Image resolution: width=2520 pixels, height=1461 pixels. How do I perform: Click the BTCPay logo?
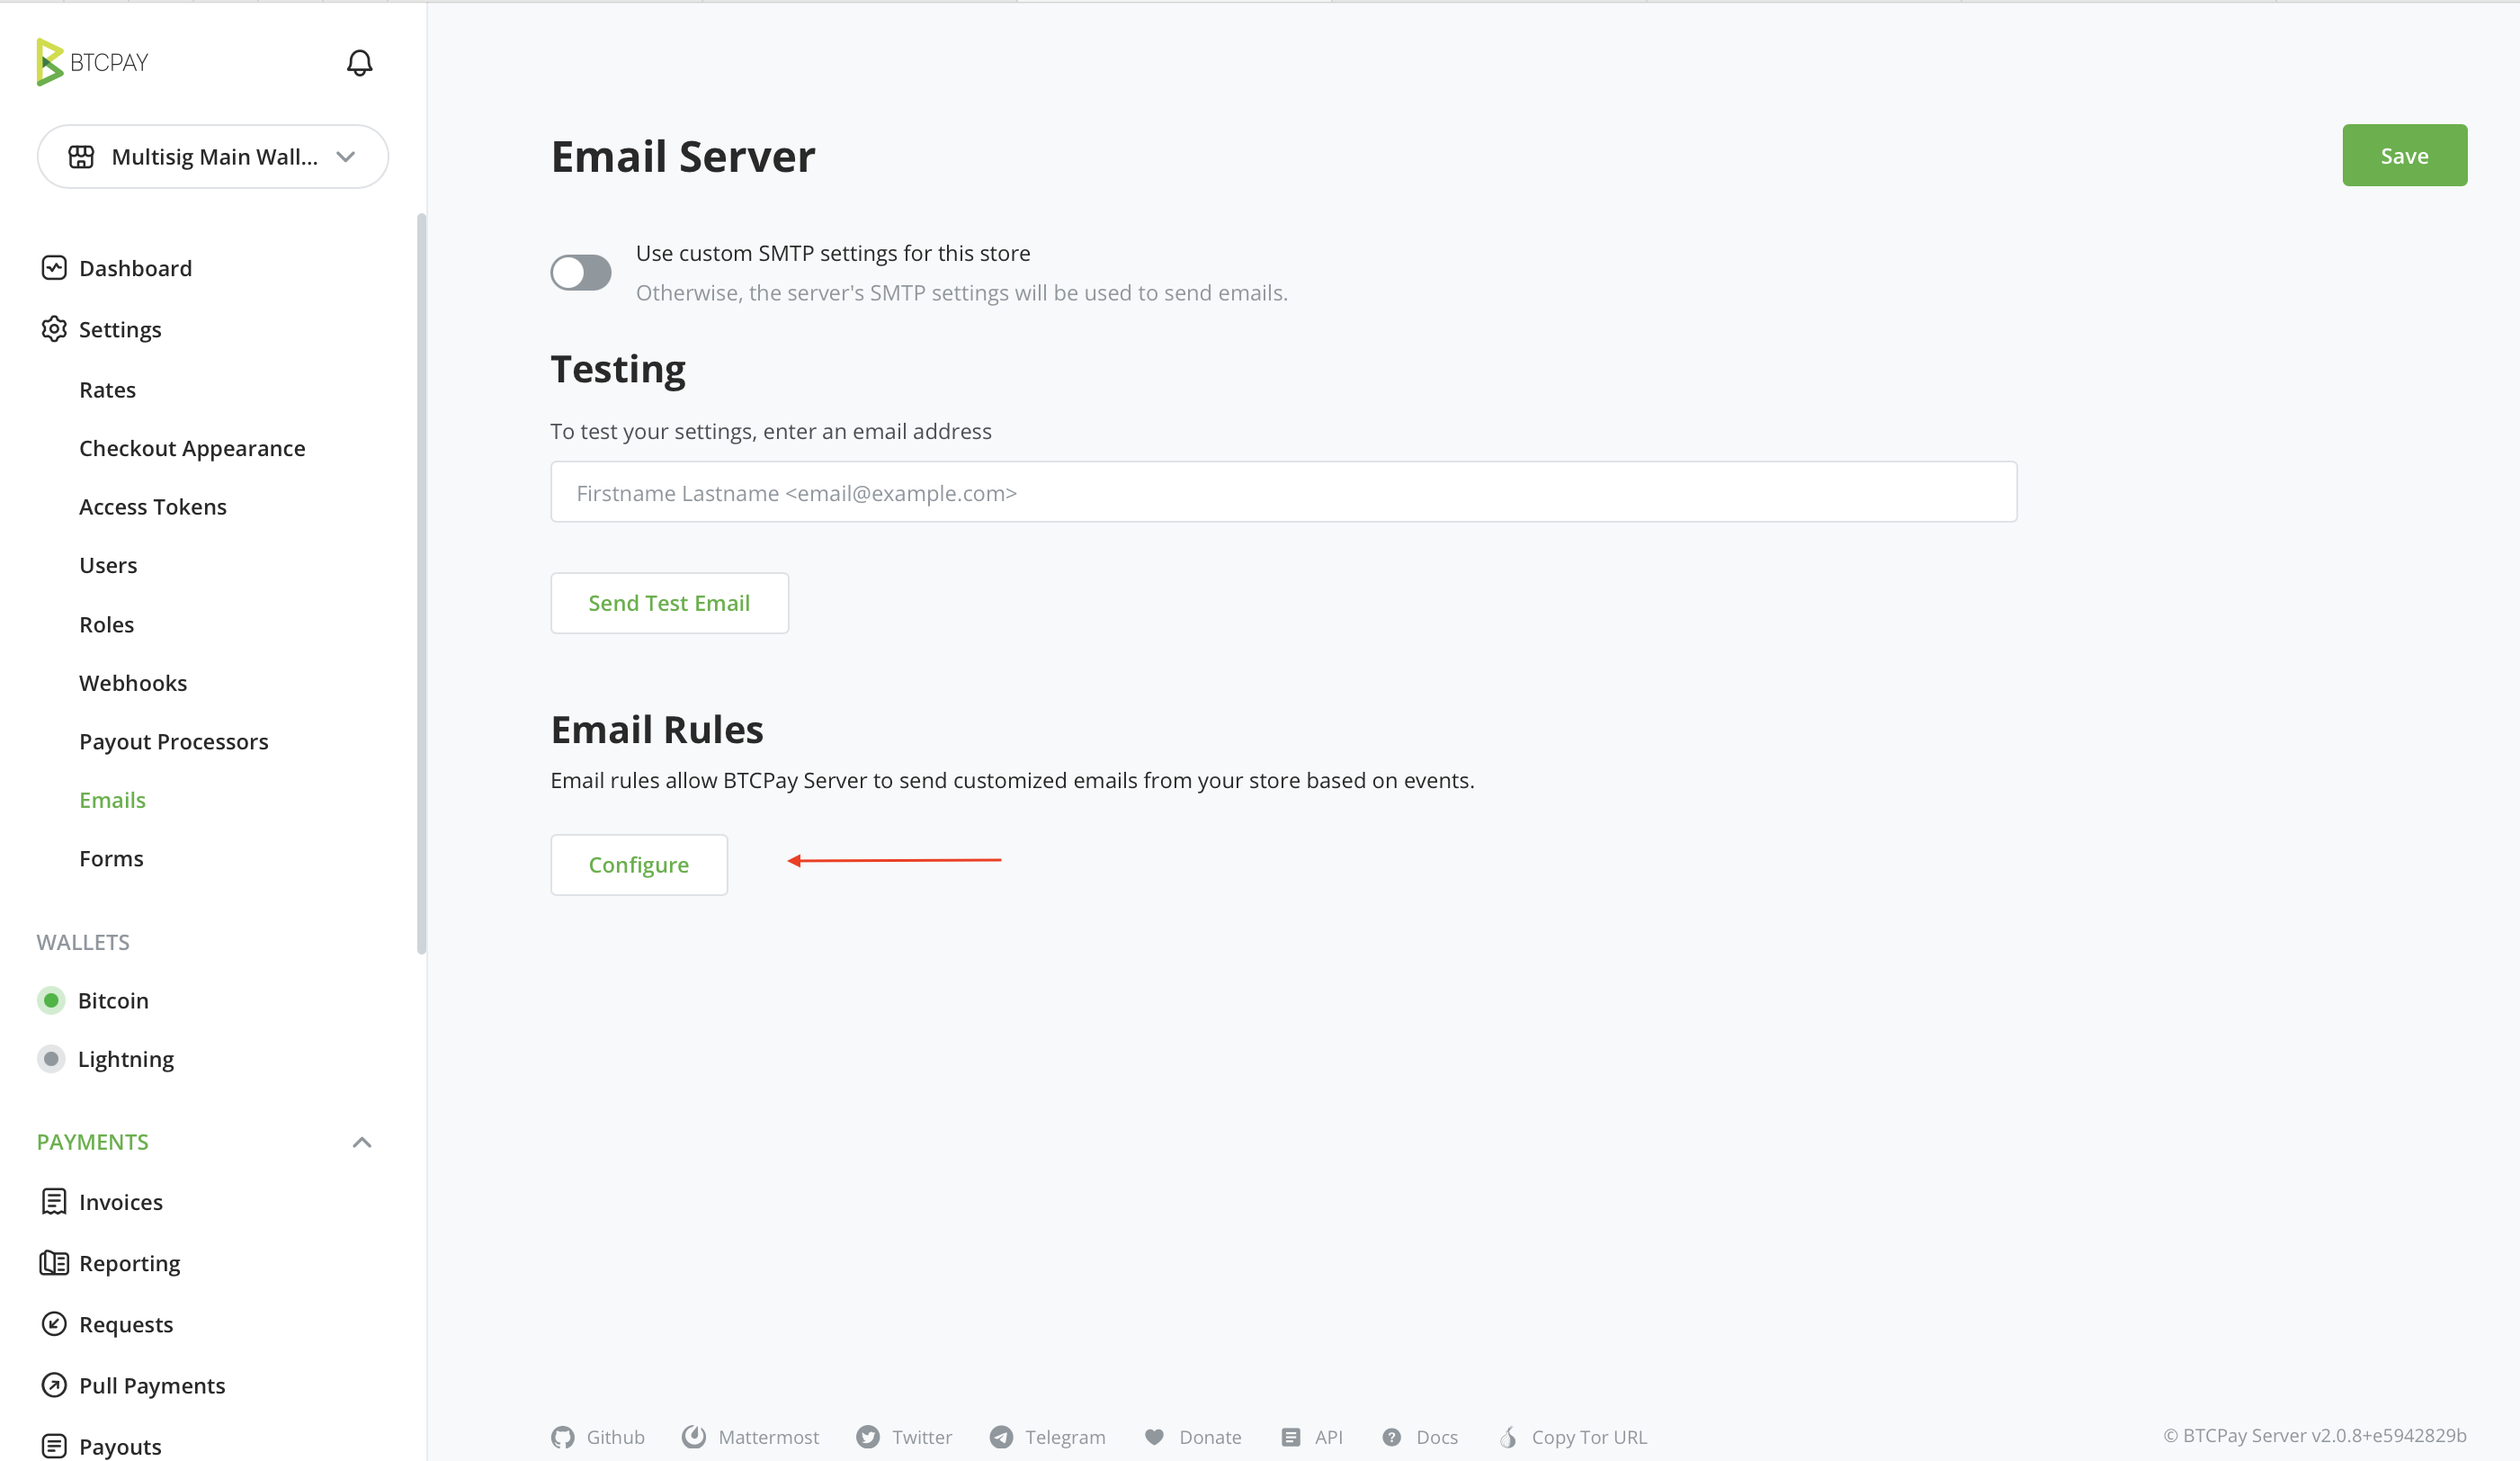click(92, 62)
